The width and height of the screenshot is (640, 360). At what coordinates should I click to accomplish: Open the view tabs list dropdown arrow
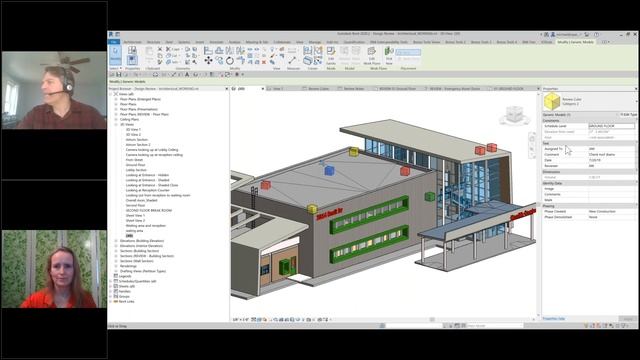coord(538,89)
